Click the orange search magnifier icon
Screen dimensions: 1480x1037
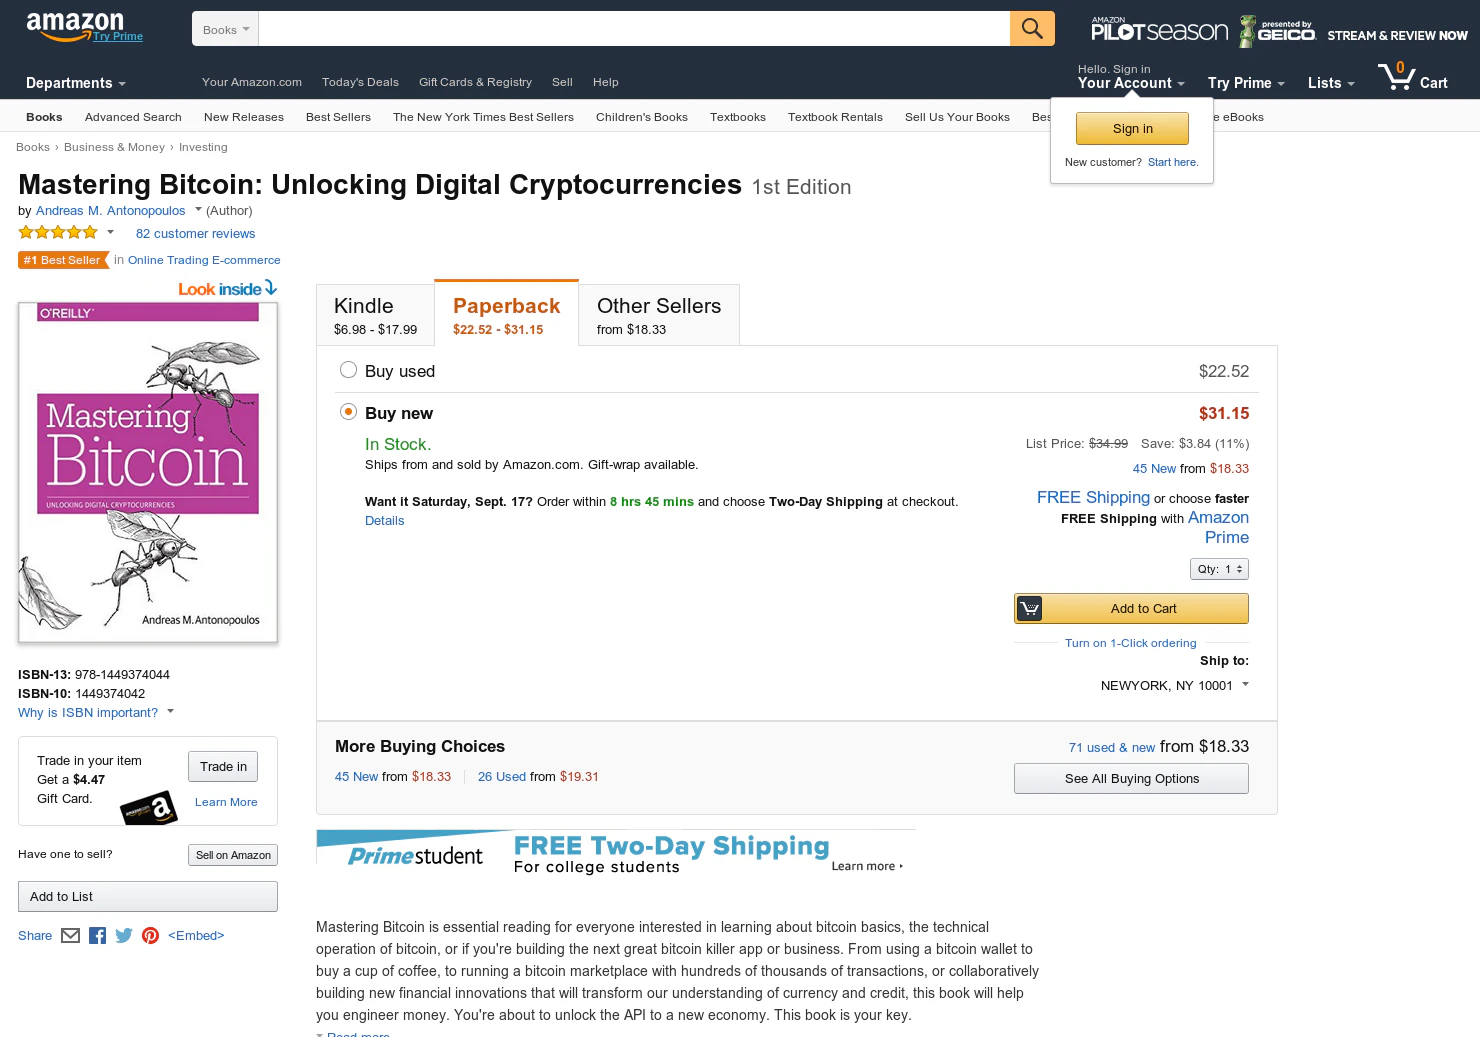[x=1031, y=28]
